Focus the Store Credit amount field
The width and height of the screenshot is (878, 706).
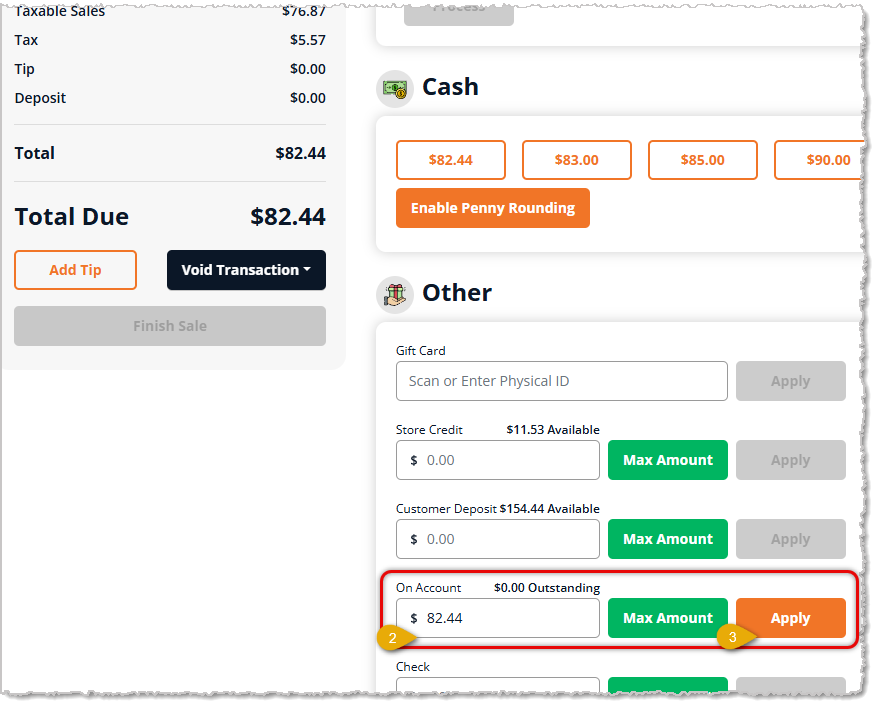(x=498, y=460)
